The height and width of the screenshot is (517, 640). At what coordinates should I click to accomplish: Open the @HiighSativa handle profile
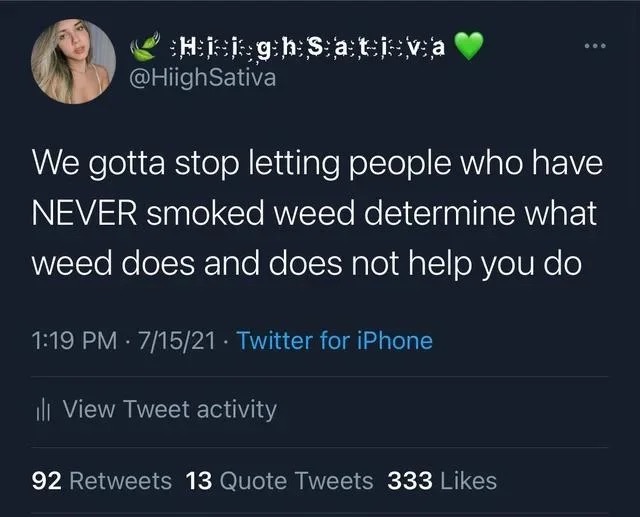point(202,78)
